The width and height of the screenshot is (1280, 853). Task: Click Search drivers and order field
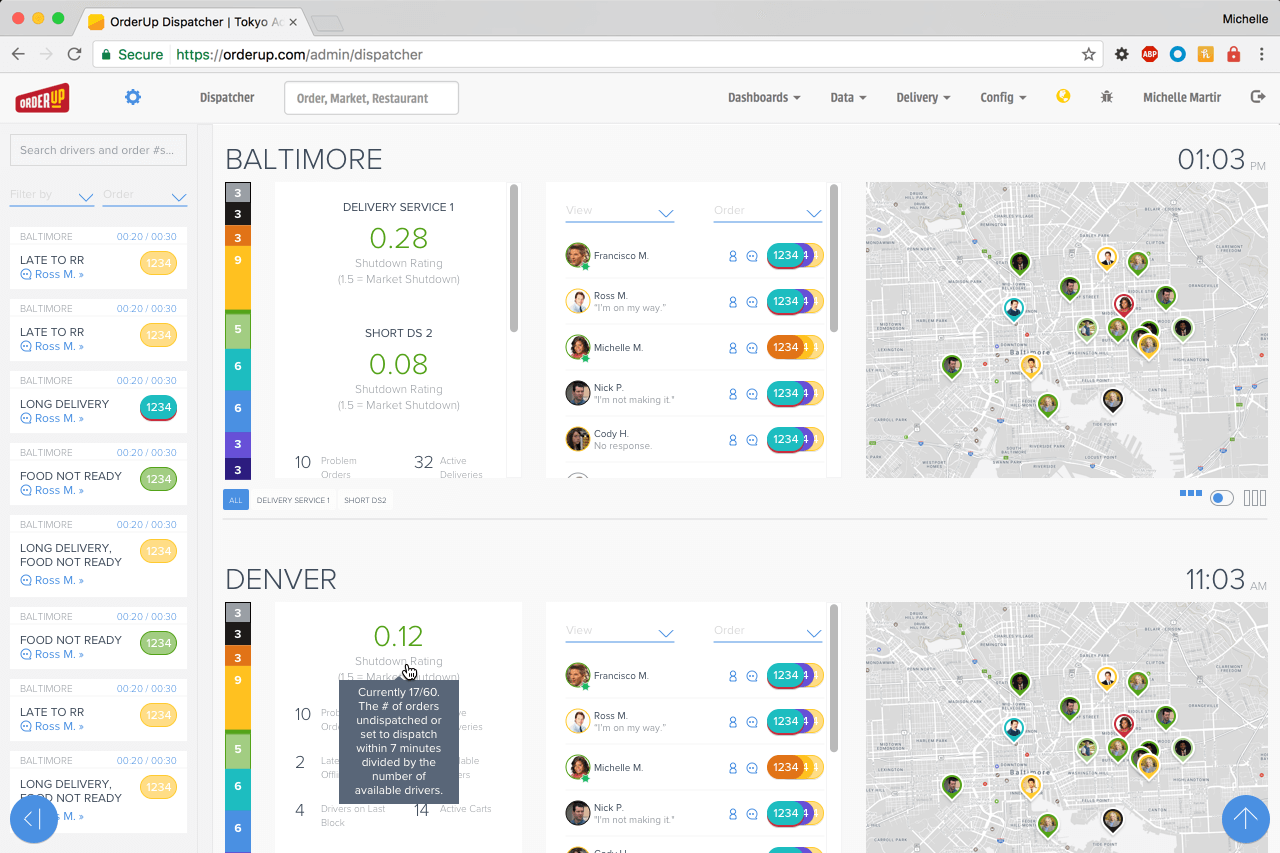(x=98, y=150)
